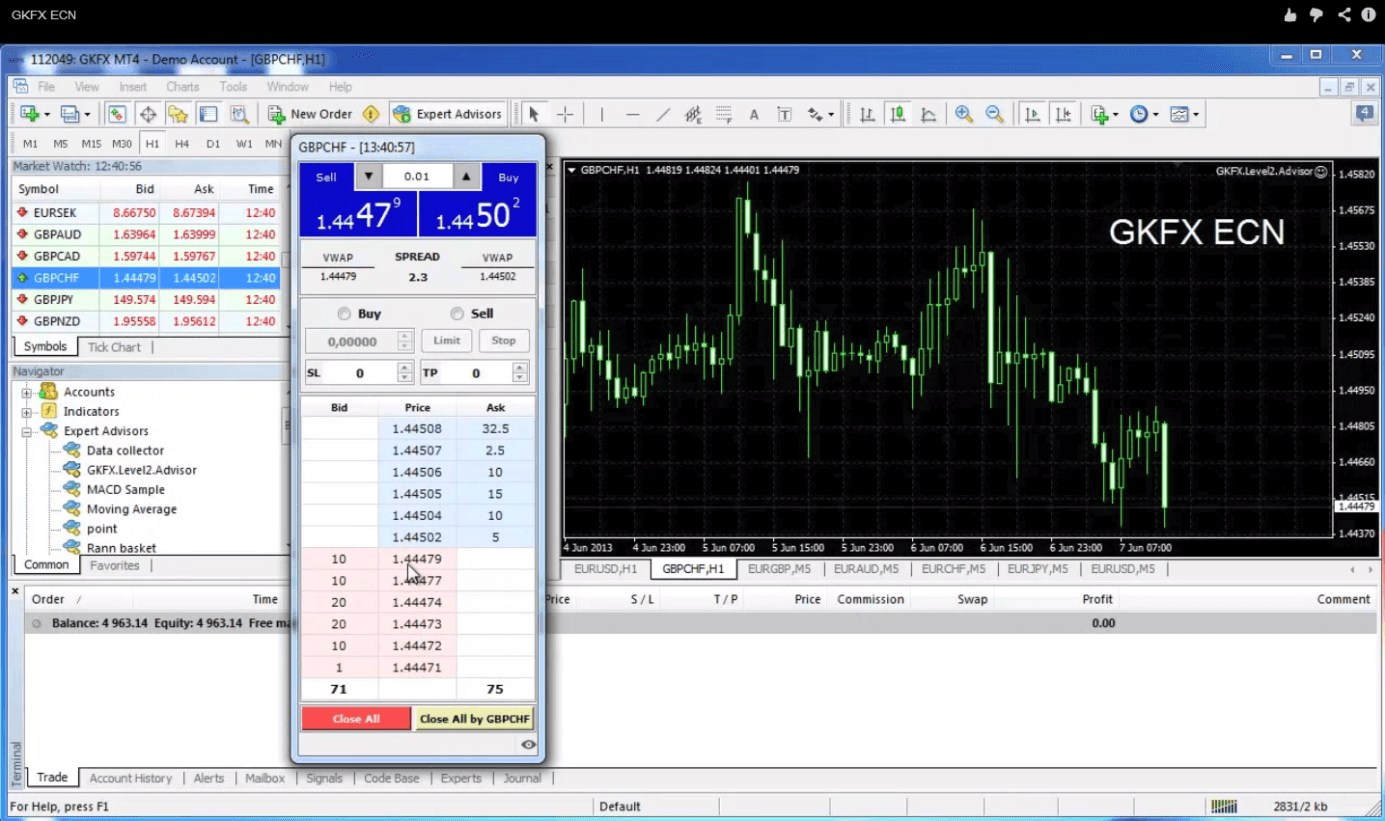Expand the Accounts tree node
Screen dimensions: 1385x821
(x=27, y=392)
